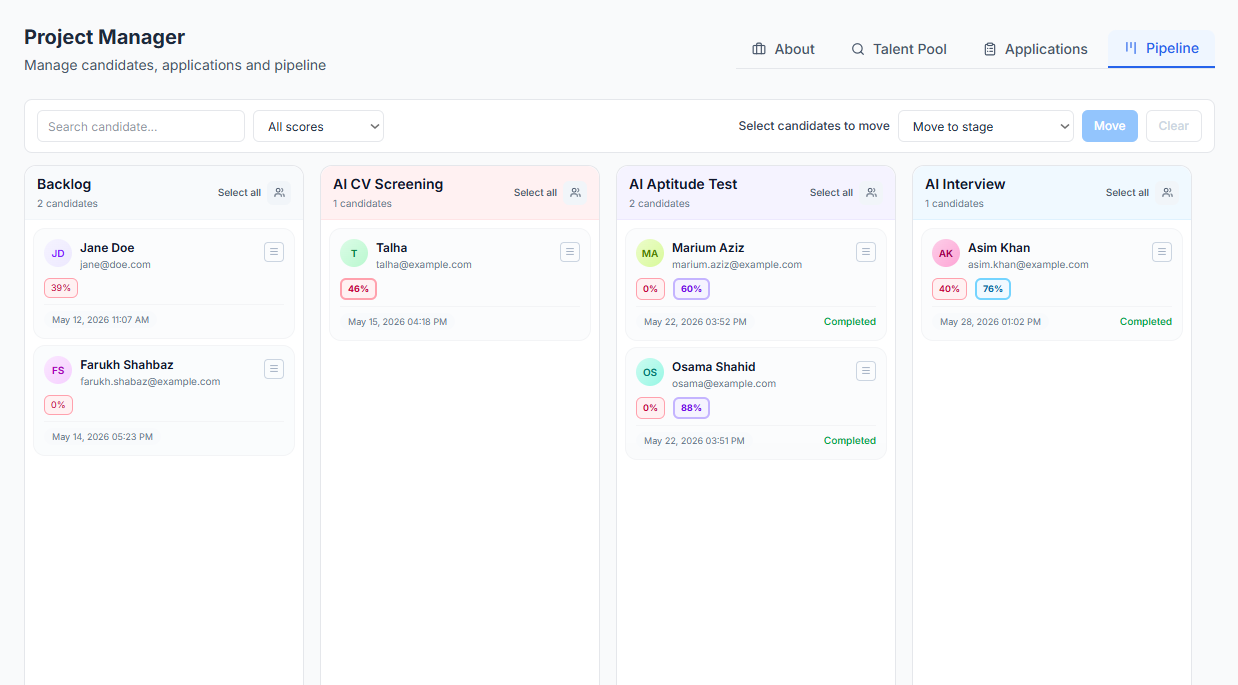This screenshot has width=1238, height=685.
Task: Click the Move button
Action: pyautogui.click(x=1110, y=126)
